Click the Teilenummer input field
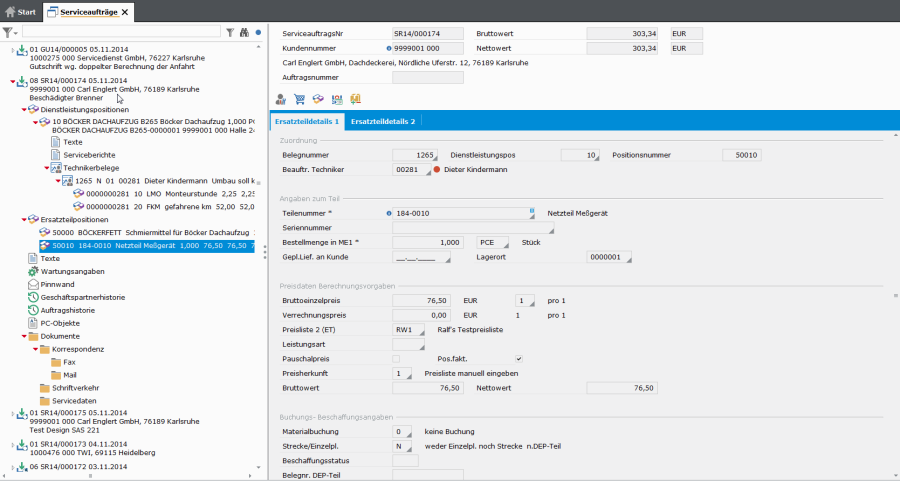The width and height of the screenshot is (900, 481). 461,212
